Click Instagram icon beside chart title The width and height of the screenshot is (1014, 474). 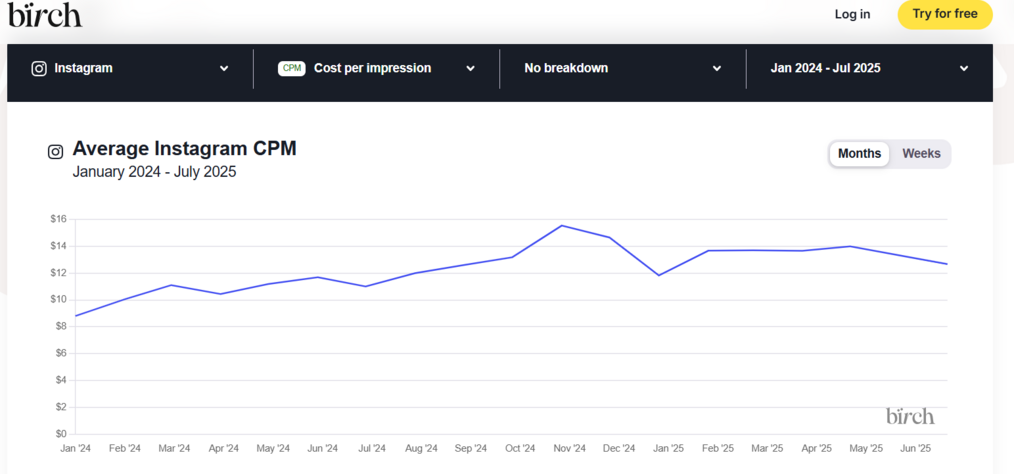point(56,152)
